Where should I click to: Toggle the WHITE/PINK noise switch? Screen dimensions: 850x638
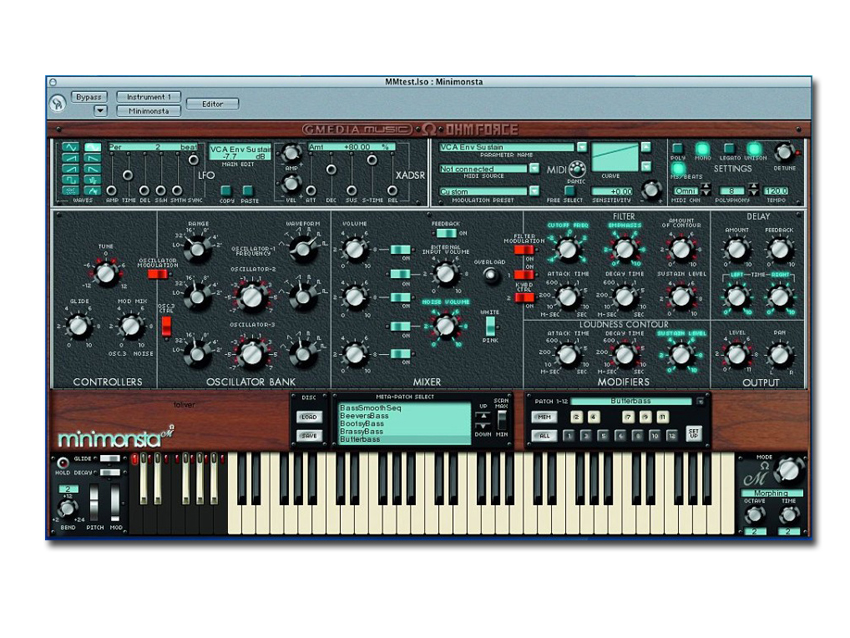point(490,326)
